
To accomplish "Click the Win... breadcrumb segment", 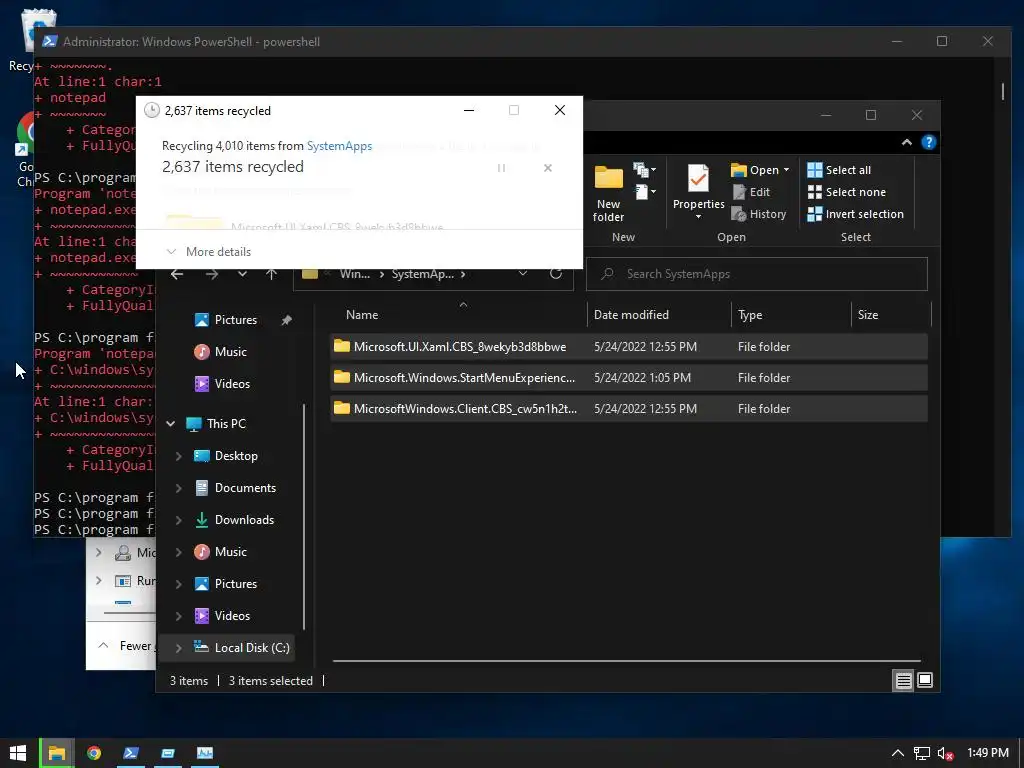I will tap(355, 274).
